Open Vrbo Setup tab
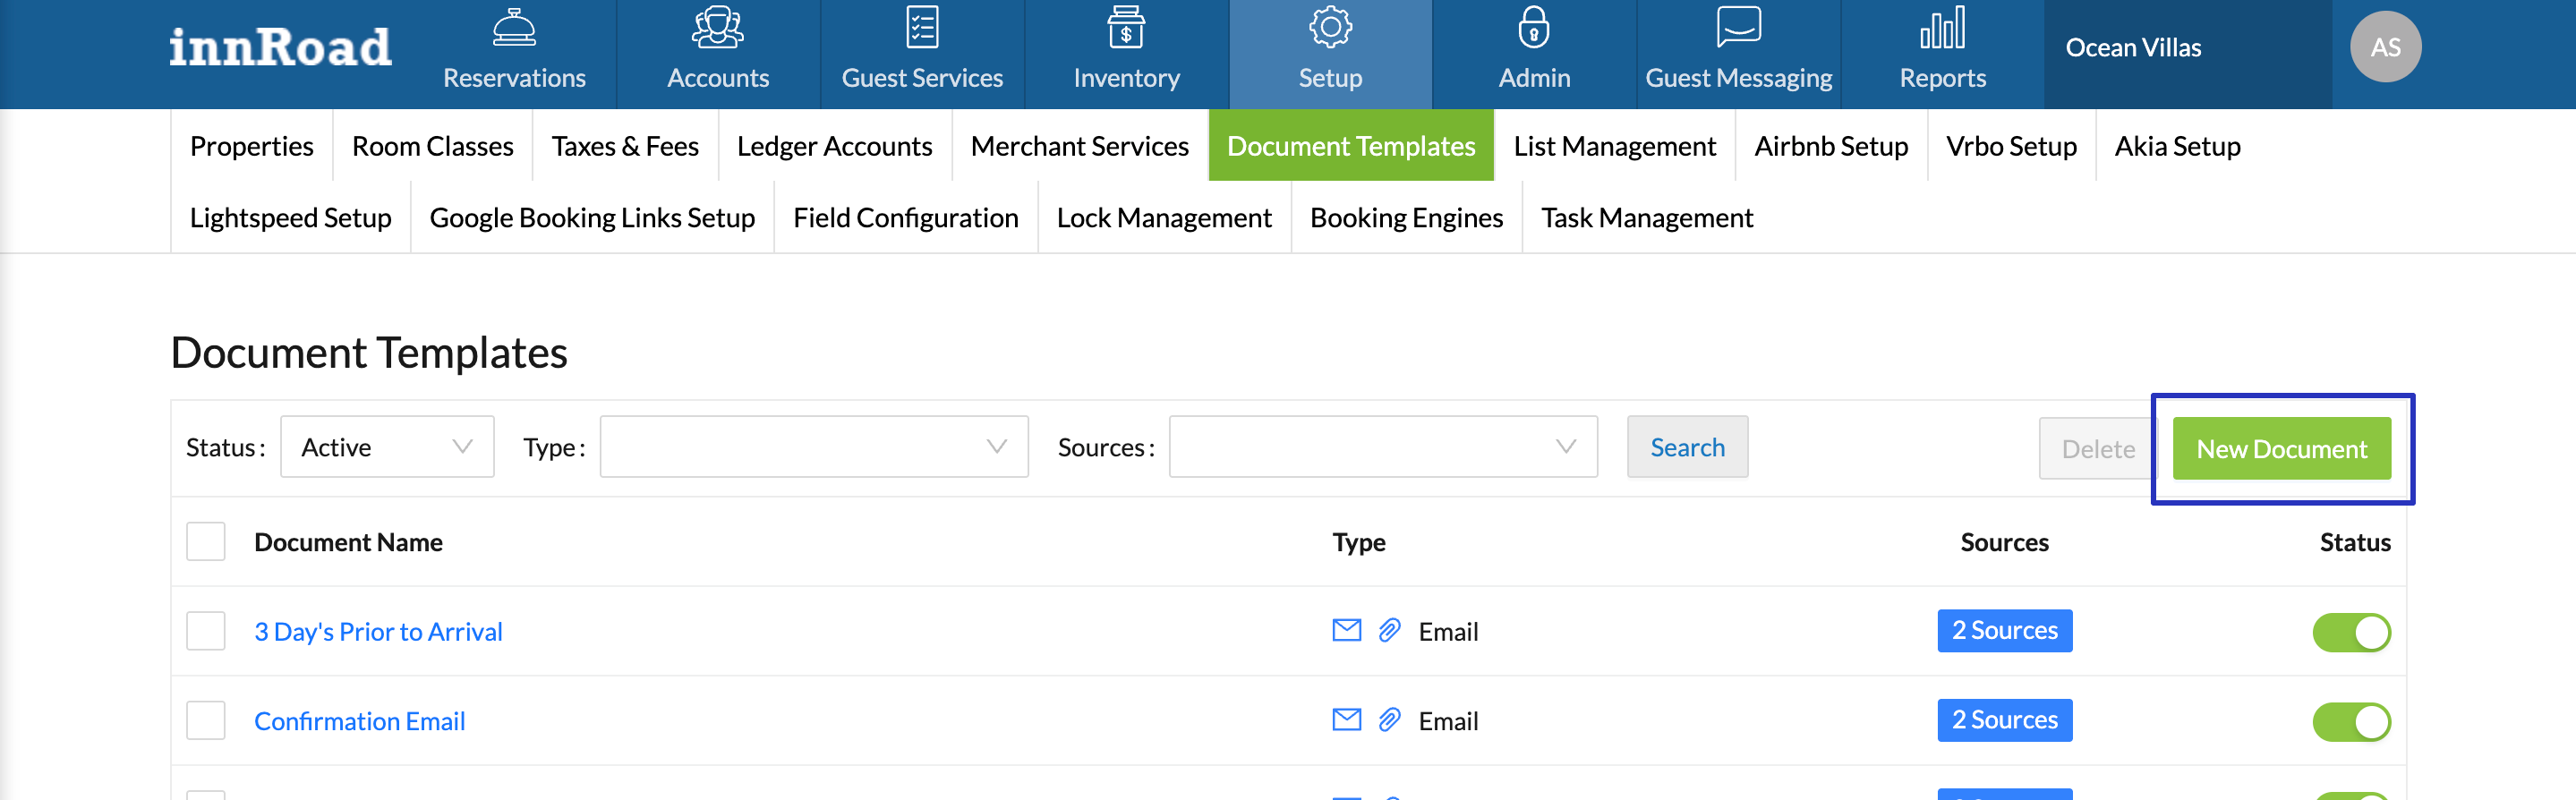The height and width of the screenshot is (800, 2576). click(x=2011, y=145)
